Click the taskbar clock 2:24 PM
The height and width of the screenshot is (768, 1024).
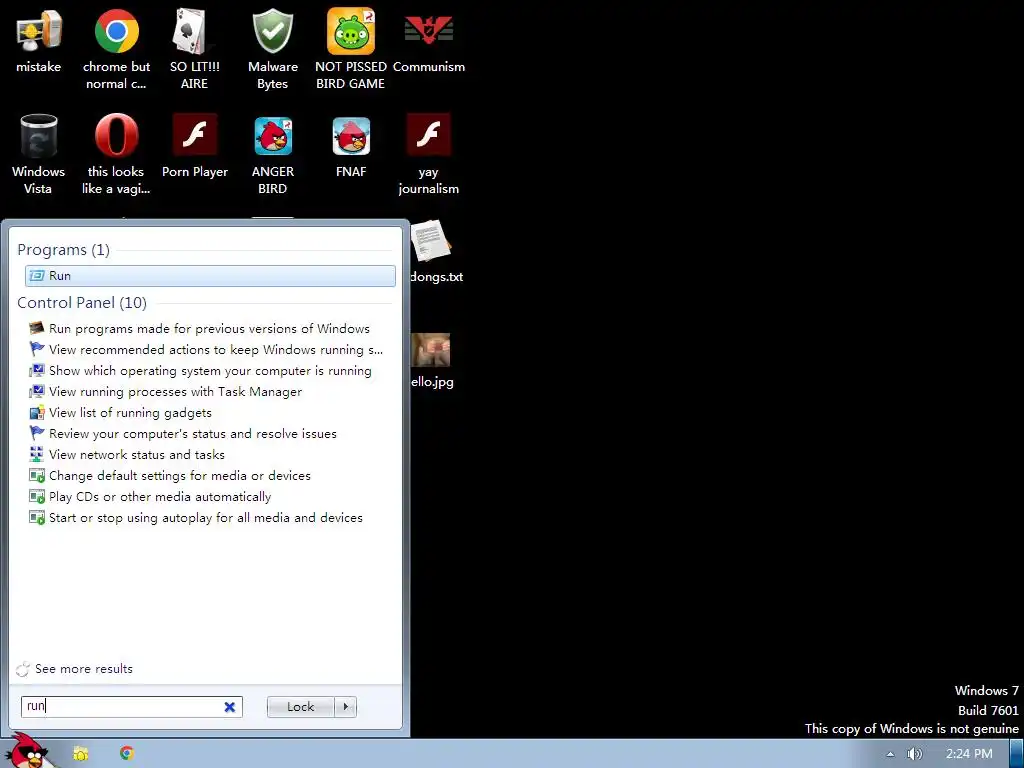coord(969,754)
